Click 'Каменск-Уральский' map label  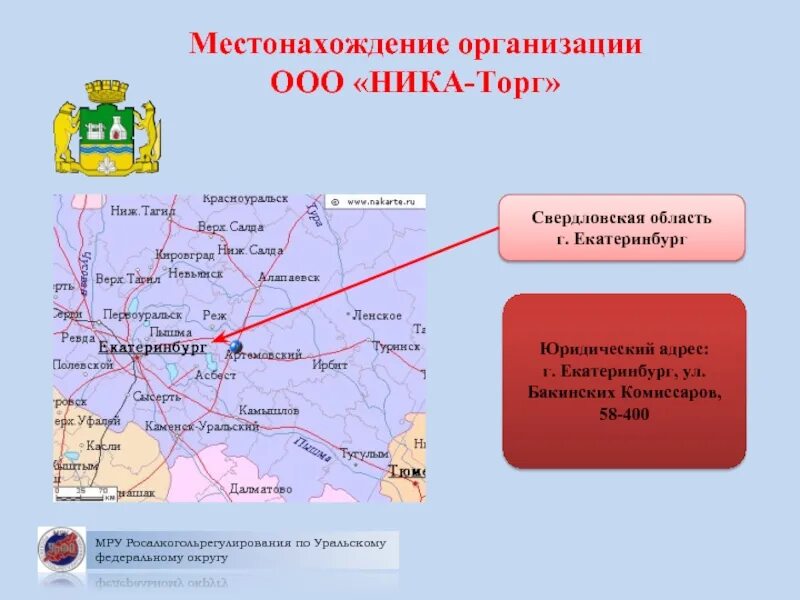click(202, 426)
